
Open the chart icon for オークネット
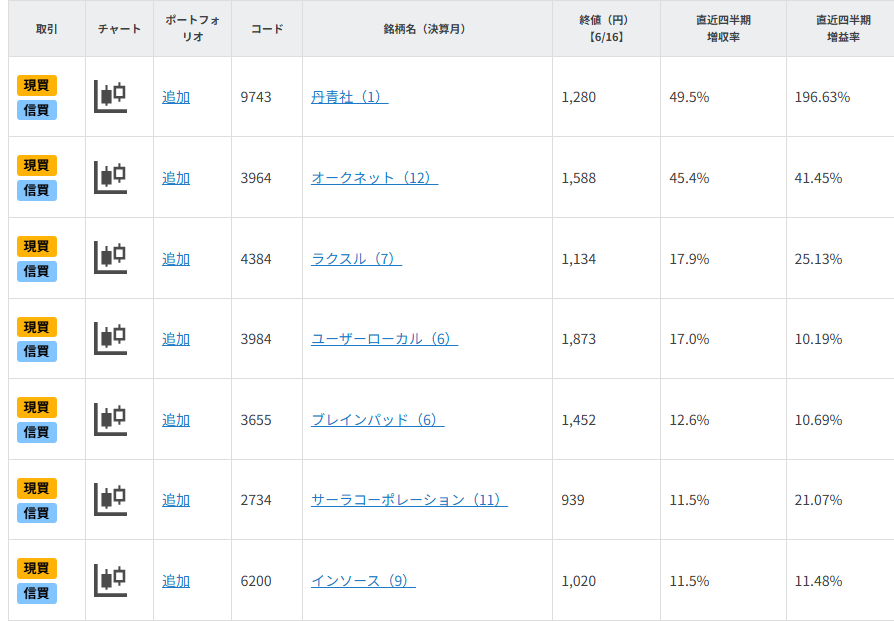pyautogui.click(x=110, y=178)
